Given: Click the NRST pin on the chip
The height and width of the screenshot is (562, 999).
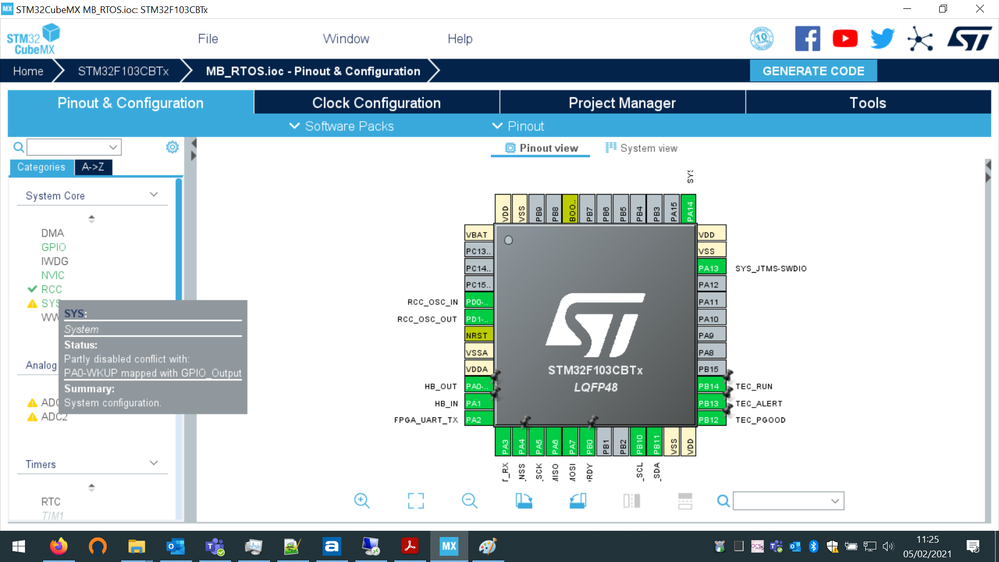Looking at the screenshot, I should click(x=478, y=335).
